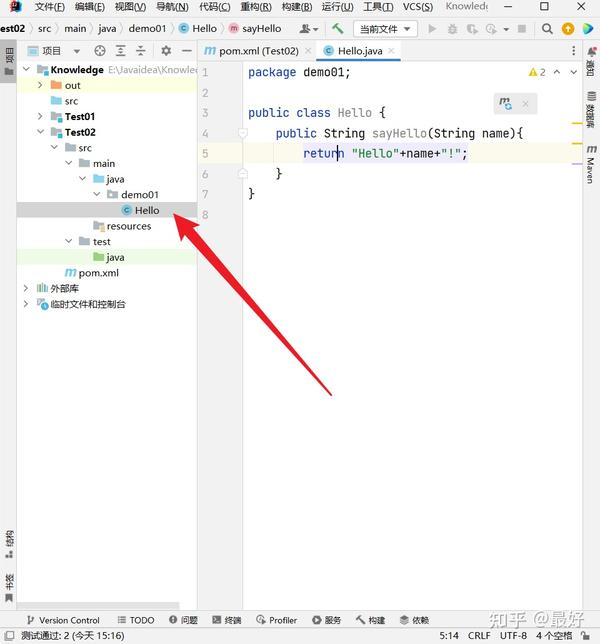
Task: Open the 当前文件 run configuration dropdown
Action: 385,29
